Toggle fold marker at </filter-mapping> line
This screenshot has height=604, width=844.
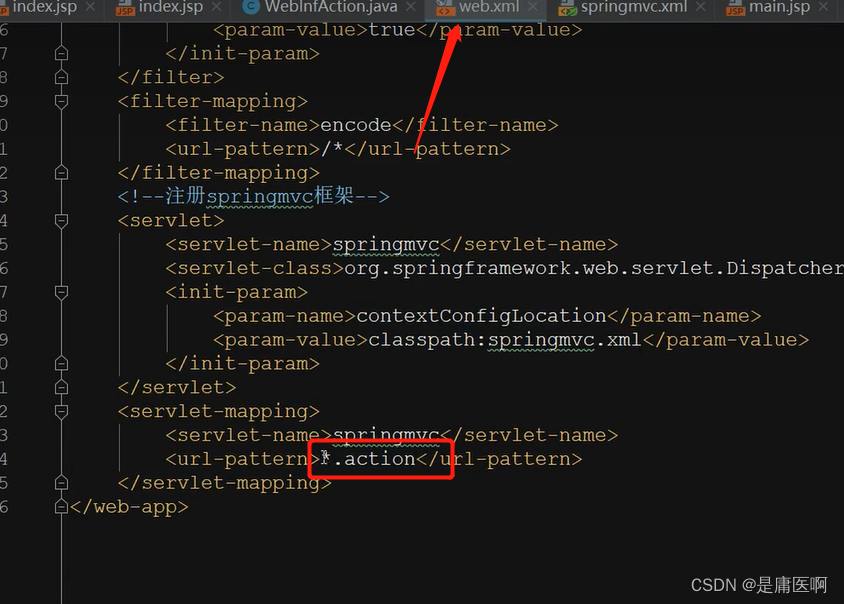(x=61, y=173)
